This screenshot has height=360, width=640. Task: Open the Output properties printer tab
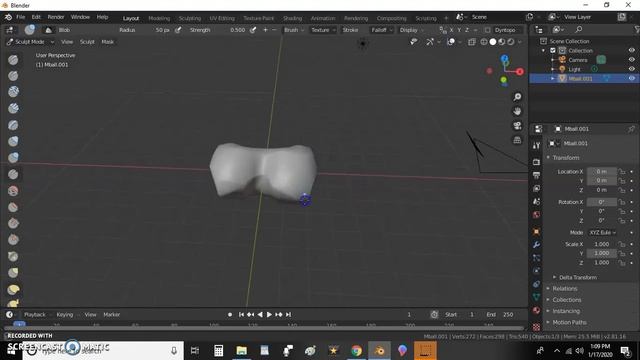[x=536, y=175]
